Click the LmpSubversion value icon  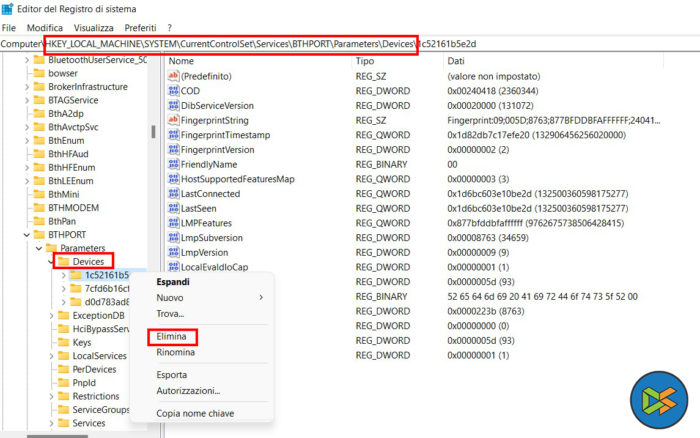pyautogui.click(x=173, y=238)
